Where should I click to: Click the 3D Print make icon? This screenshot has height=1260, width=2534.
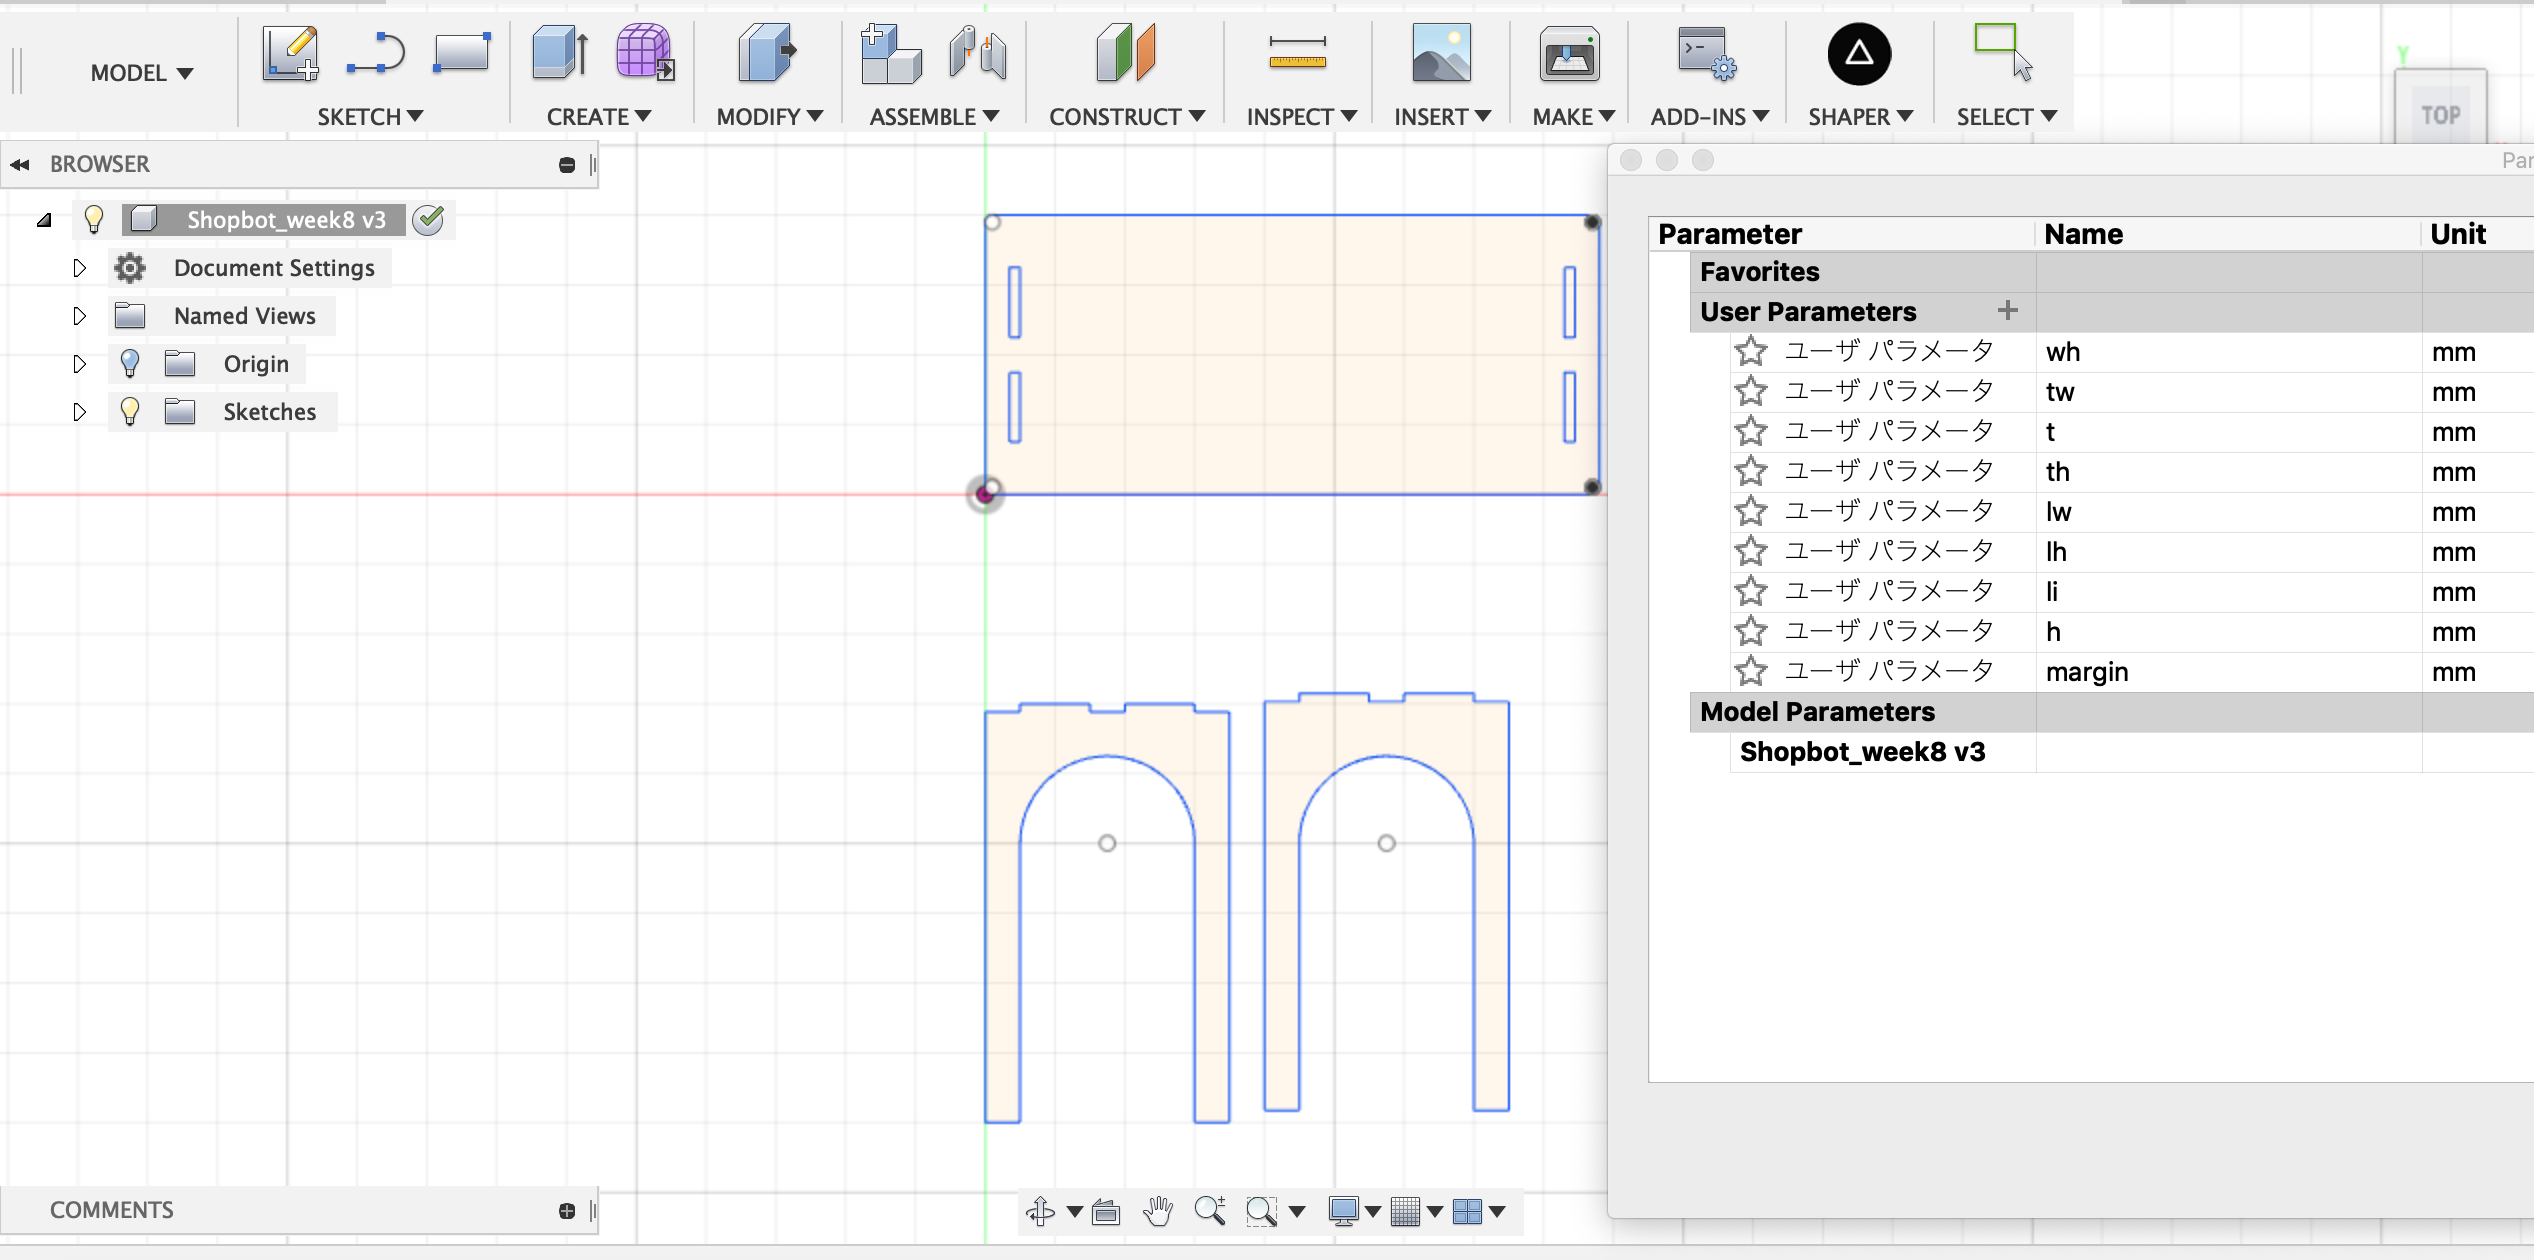point(1569,54)
